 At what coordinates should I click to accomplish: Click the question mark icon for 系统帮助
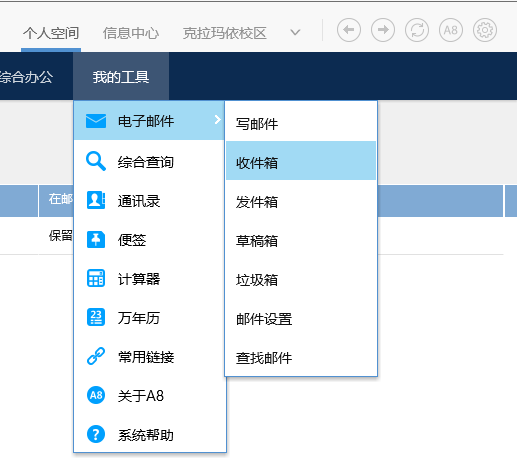pos(96,434)
